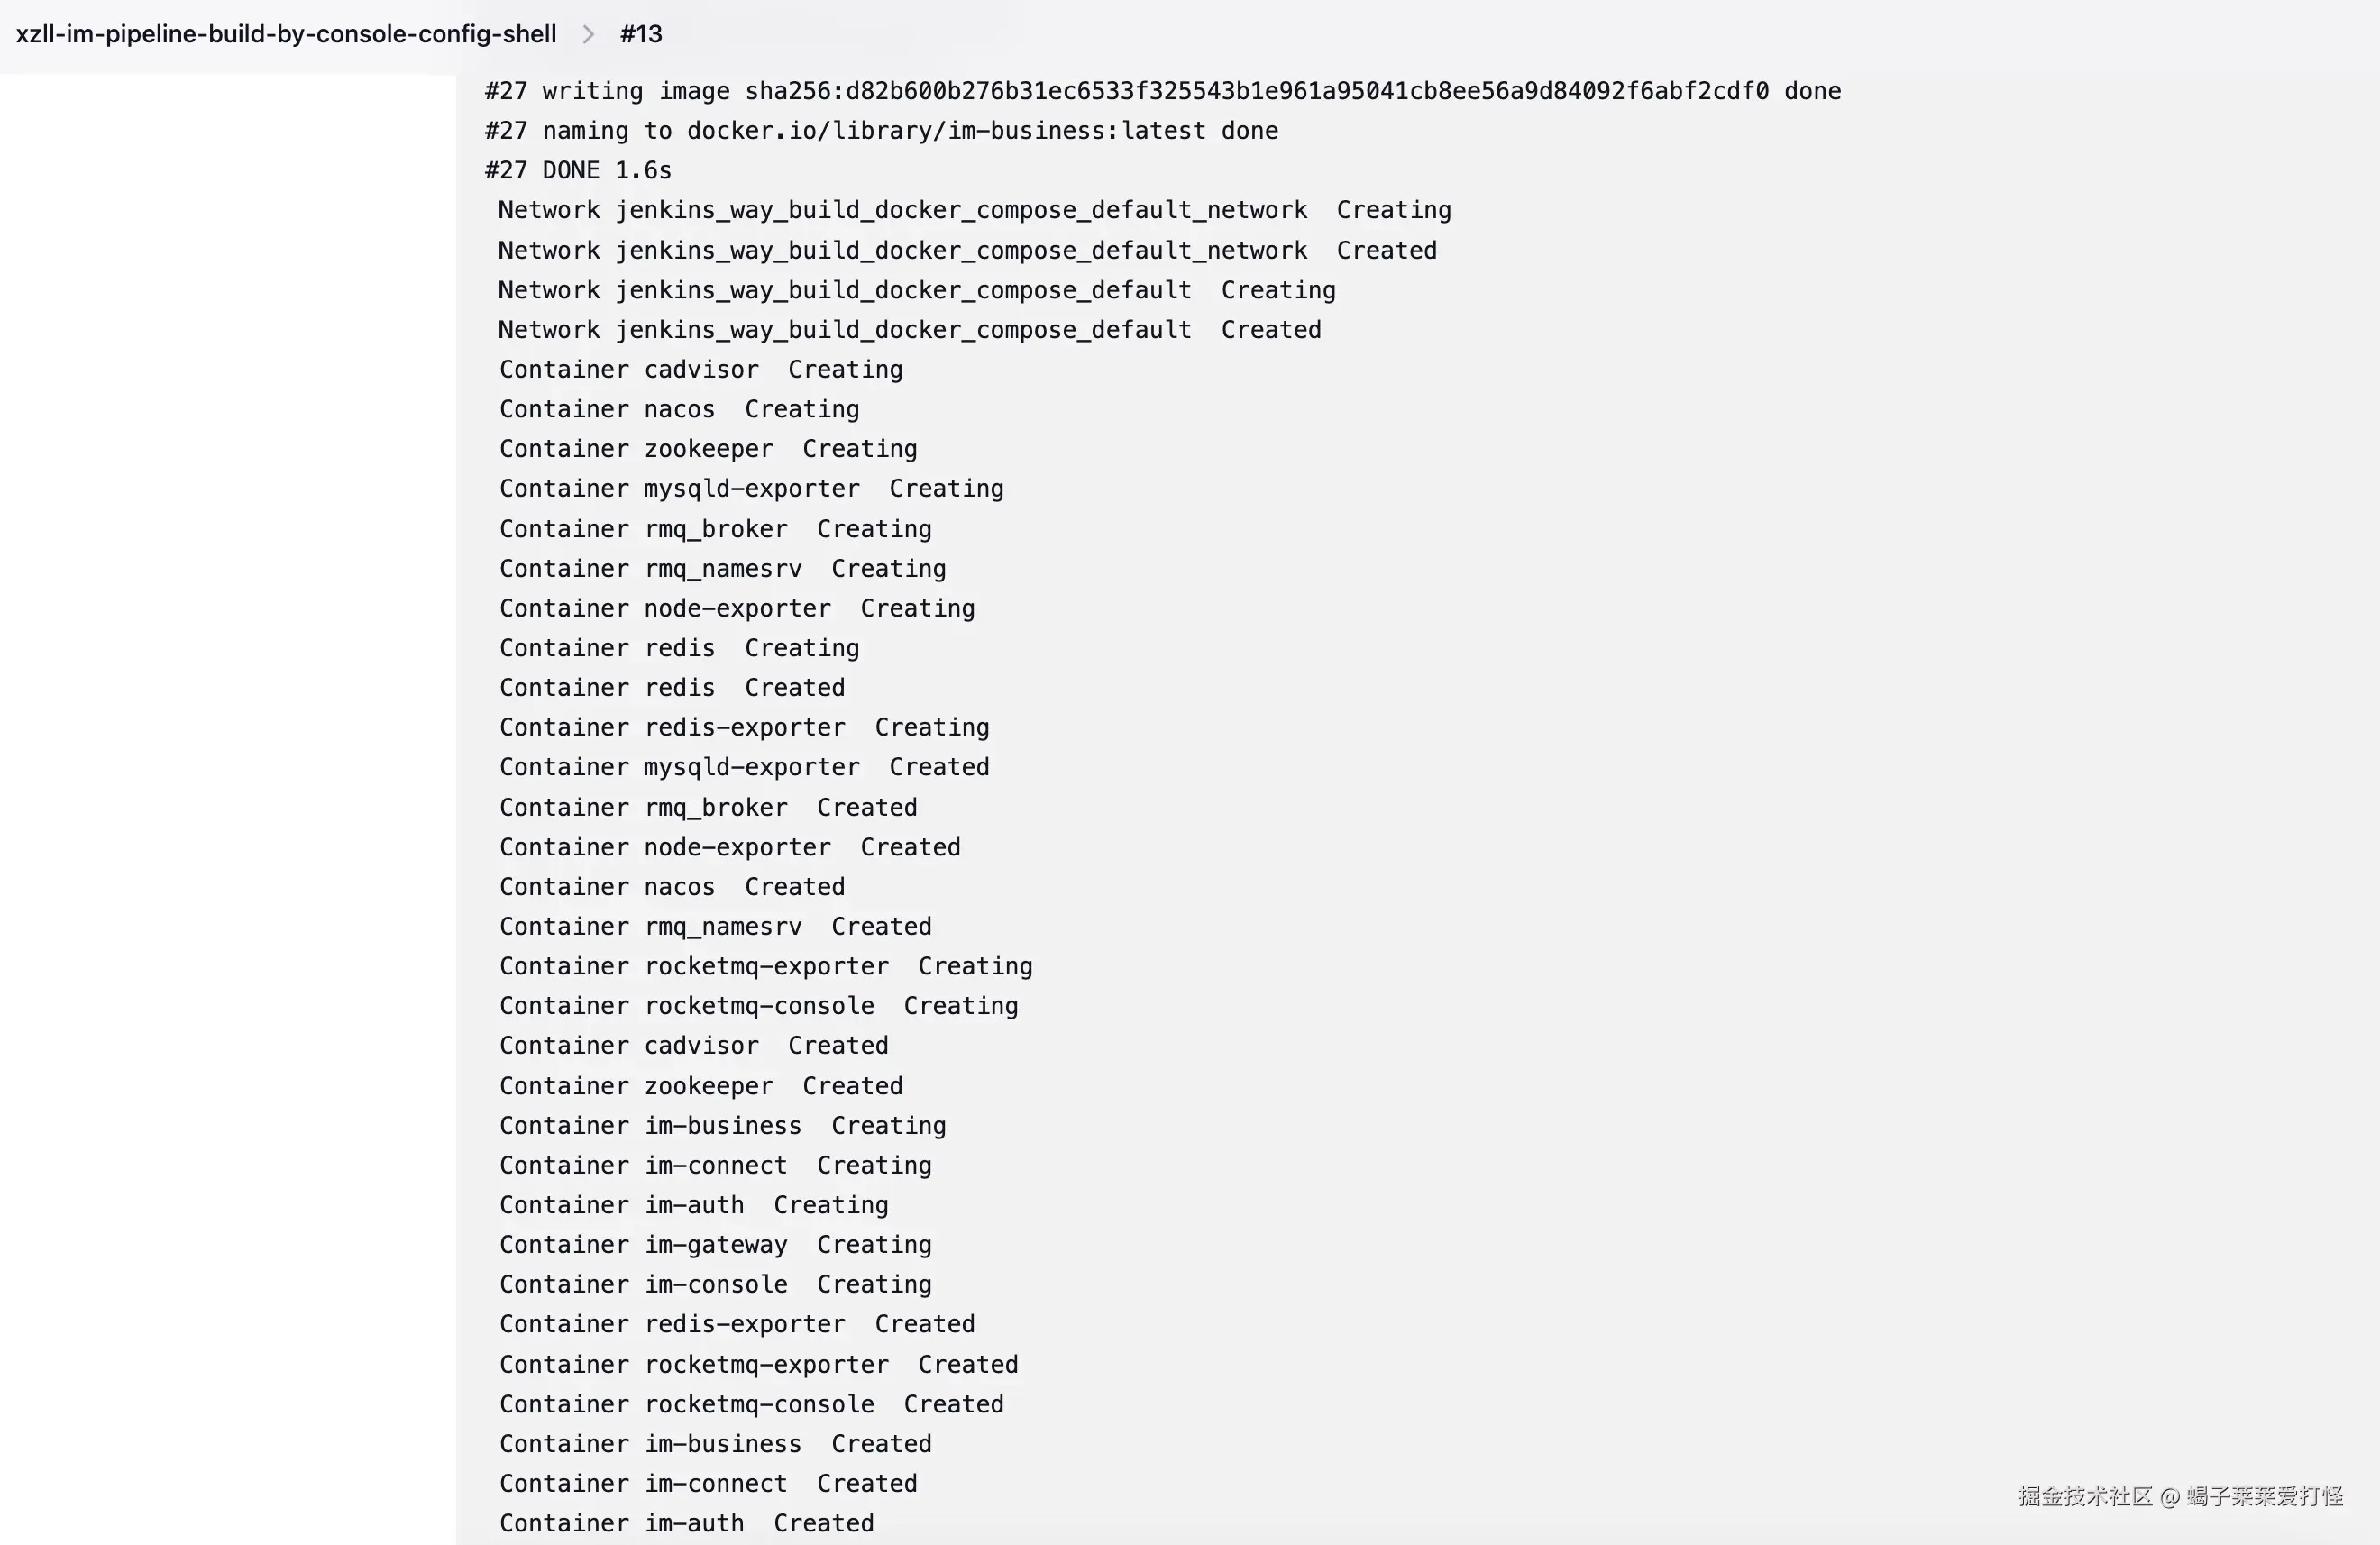Click the naming to docker.io/library/im-business log line
2380x1545 pixels.
click(881, 131)
